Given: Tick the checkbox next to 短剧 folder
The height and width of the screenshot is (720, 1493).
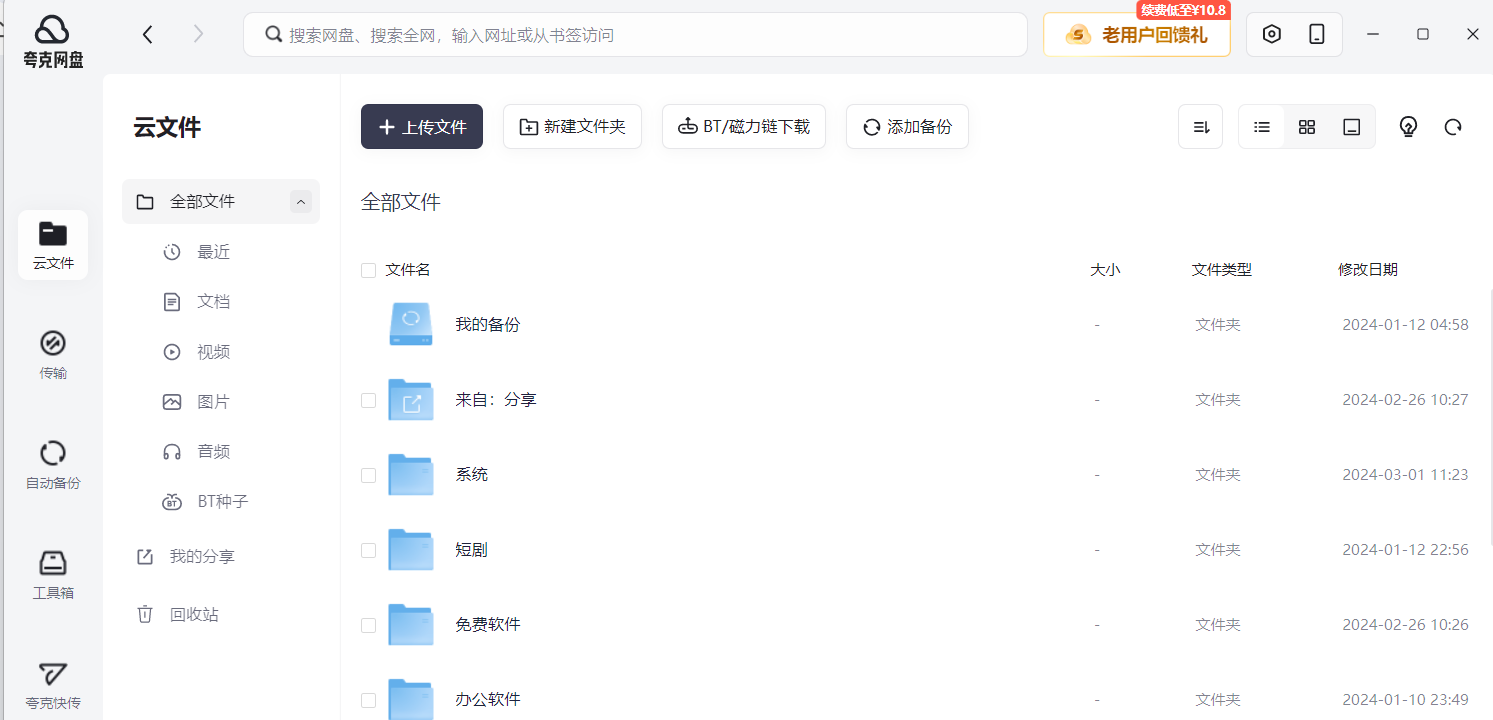Looking at the screenshot, I should tap(368, 550).
